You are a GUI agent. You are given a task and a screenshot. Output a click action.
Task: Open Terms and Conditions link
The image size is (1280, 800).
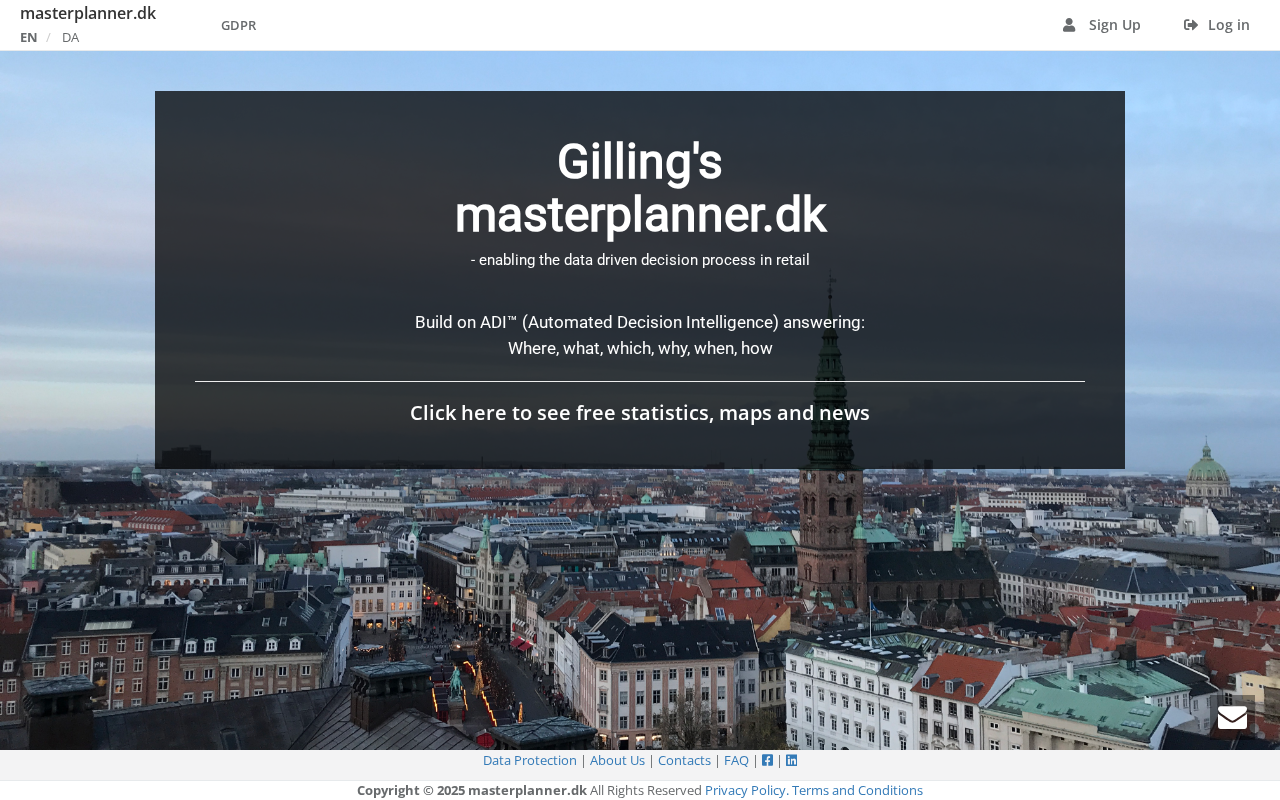click(x=857, y=790)
